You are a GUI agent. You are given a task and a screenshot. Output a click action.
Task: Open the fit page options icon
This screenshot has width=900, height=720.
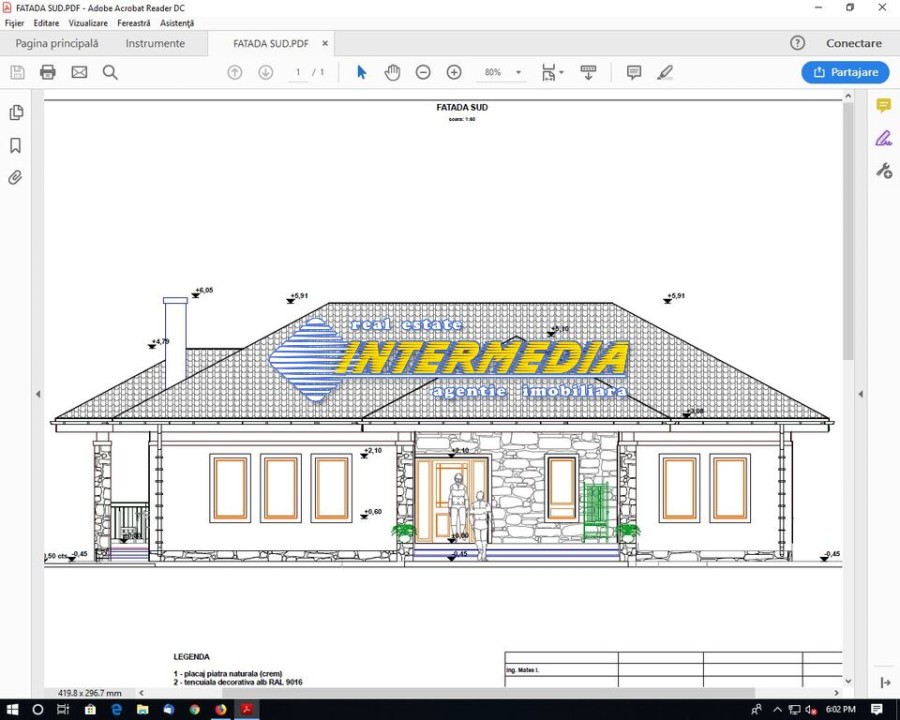(x=552, y=72)
